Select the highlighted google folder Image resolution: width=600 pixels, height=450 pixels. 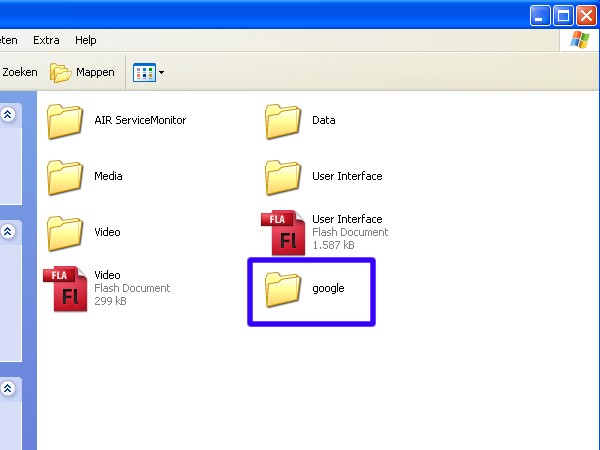284,289
